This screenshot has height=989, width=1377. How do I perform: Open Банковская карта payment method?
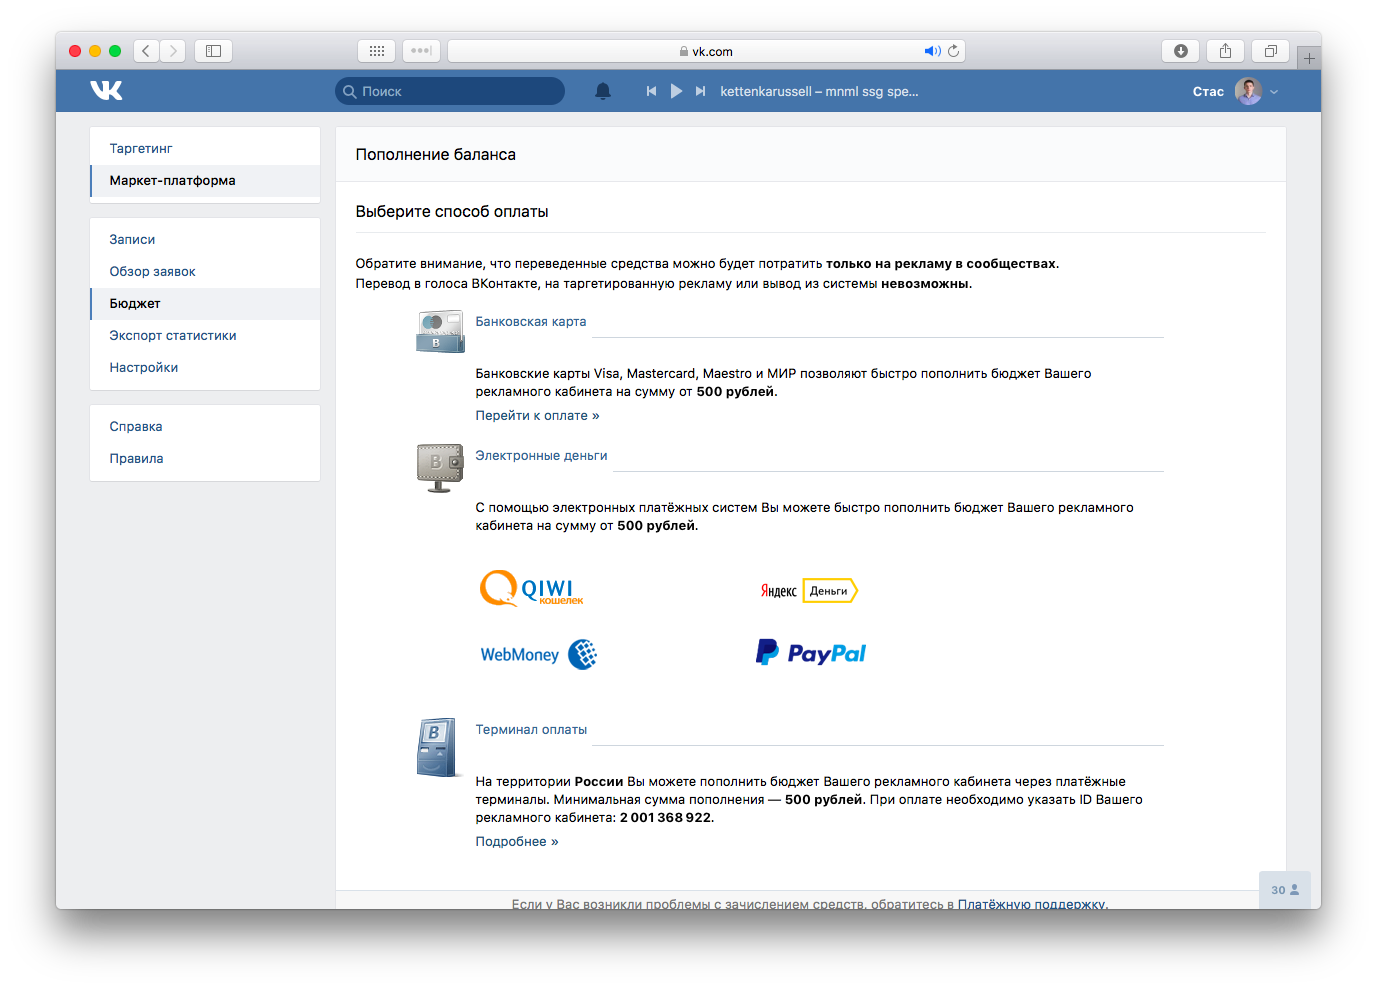click(x=531, y=321)
